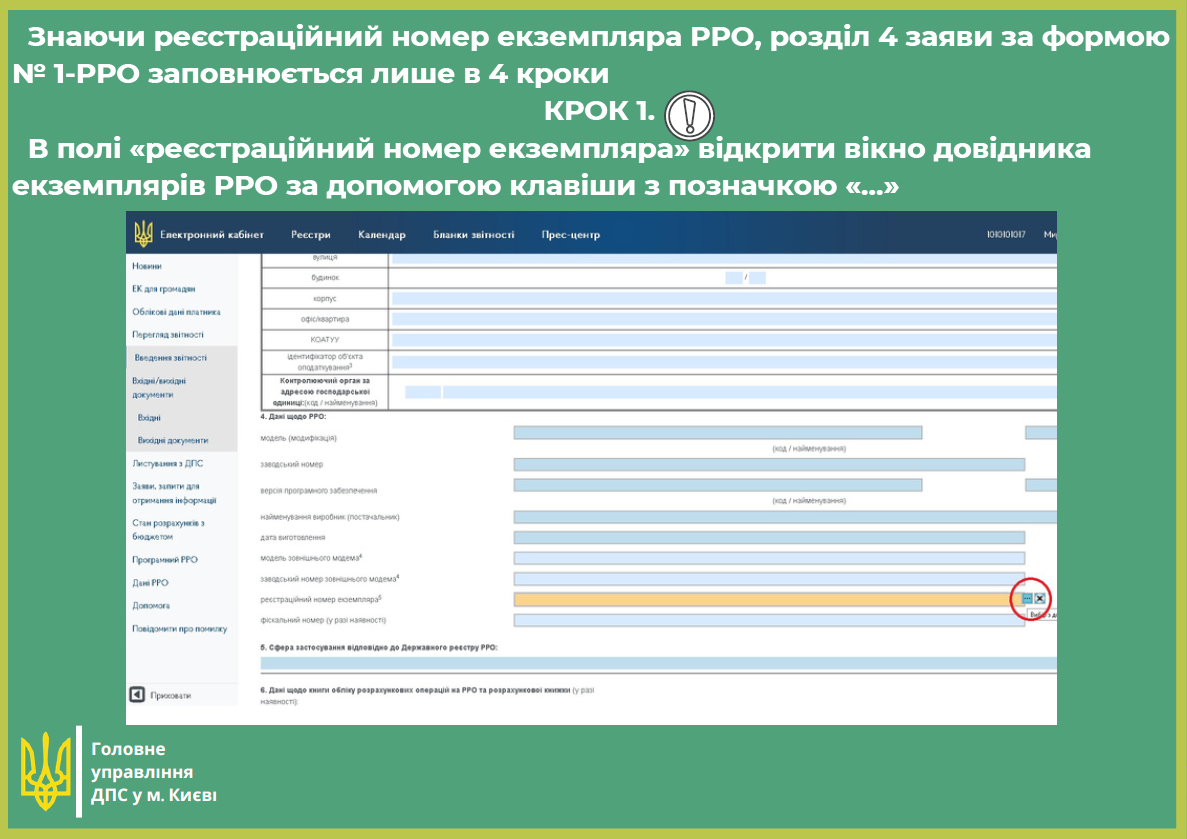
Task: Open the Прес-центр menu
Action: coord(571,235)
